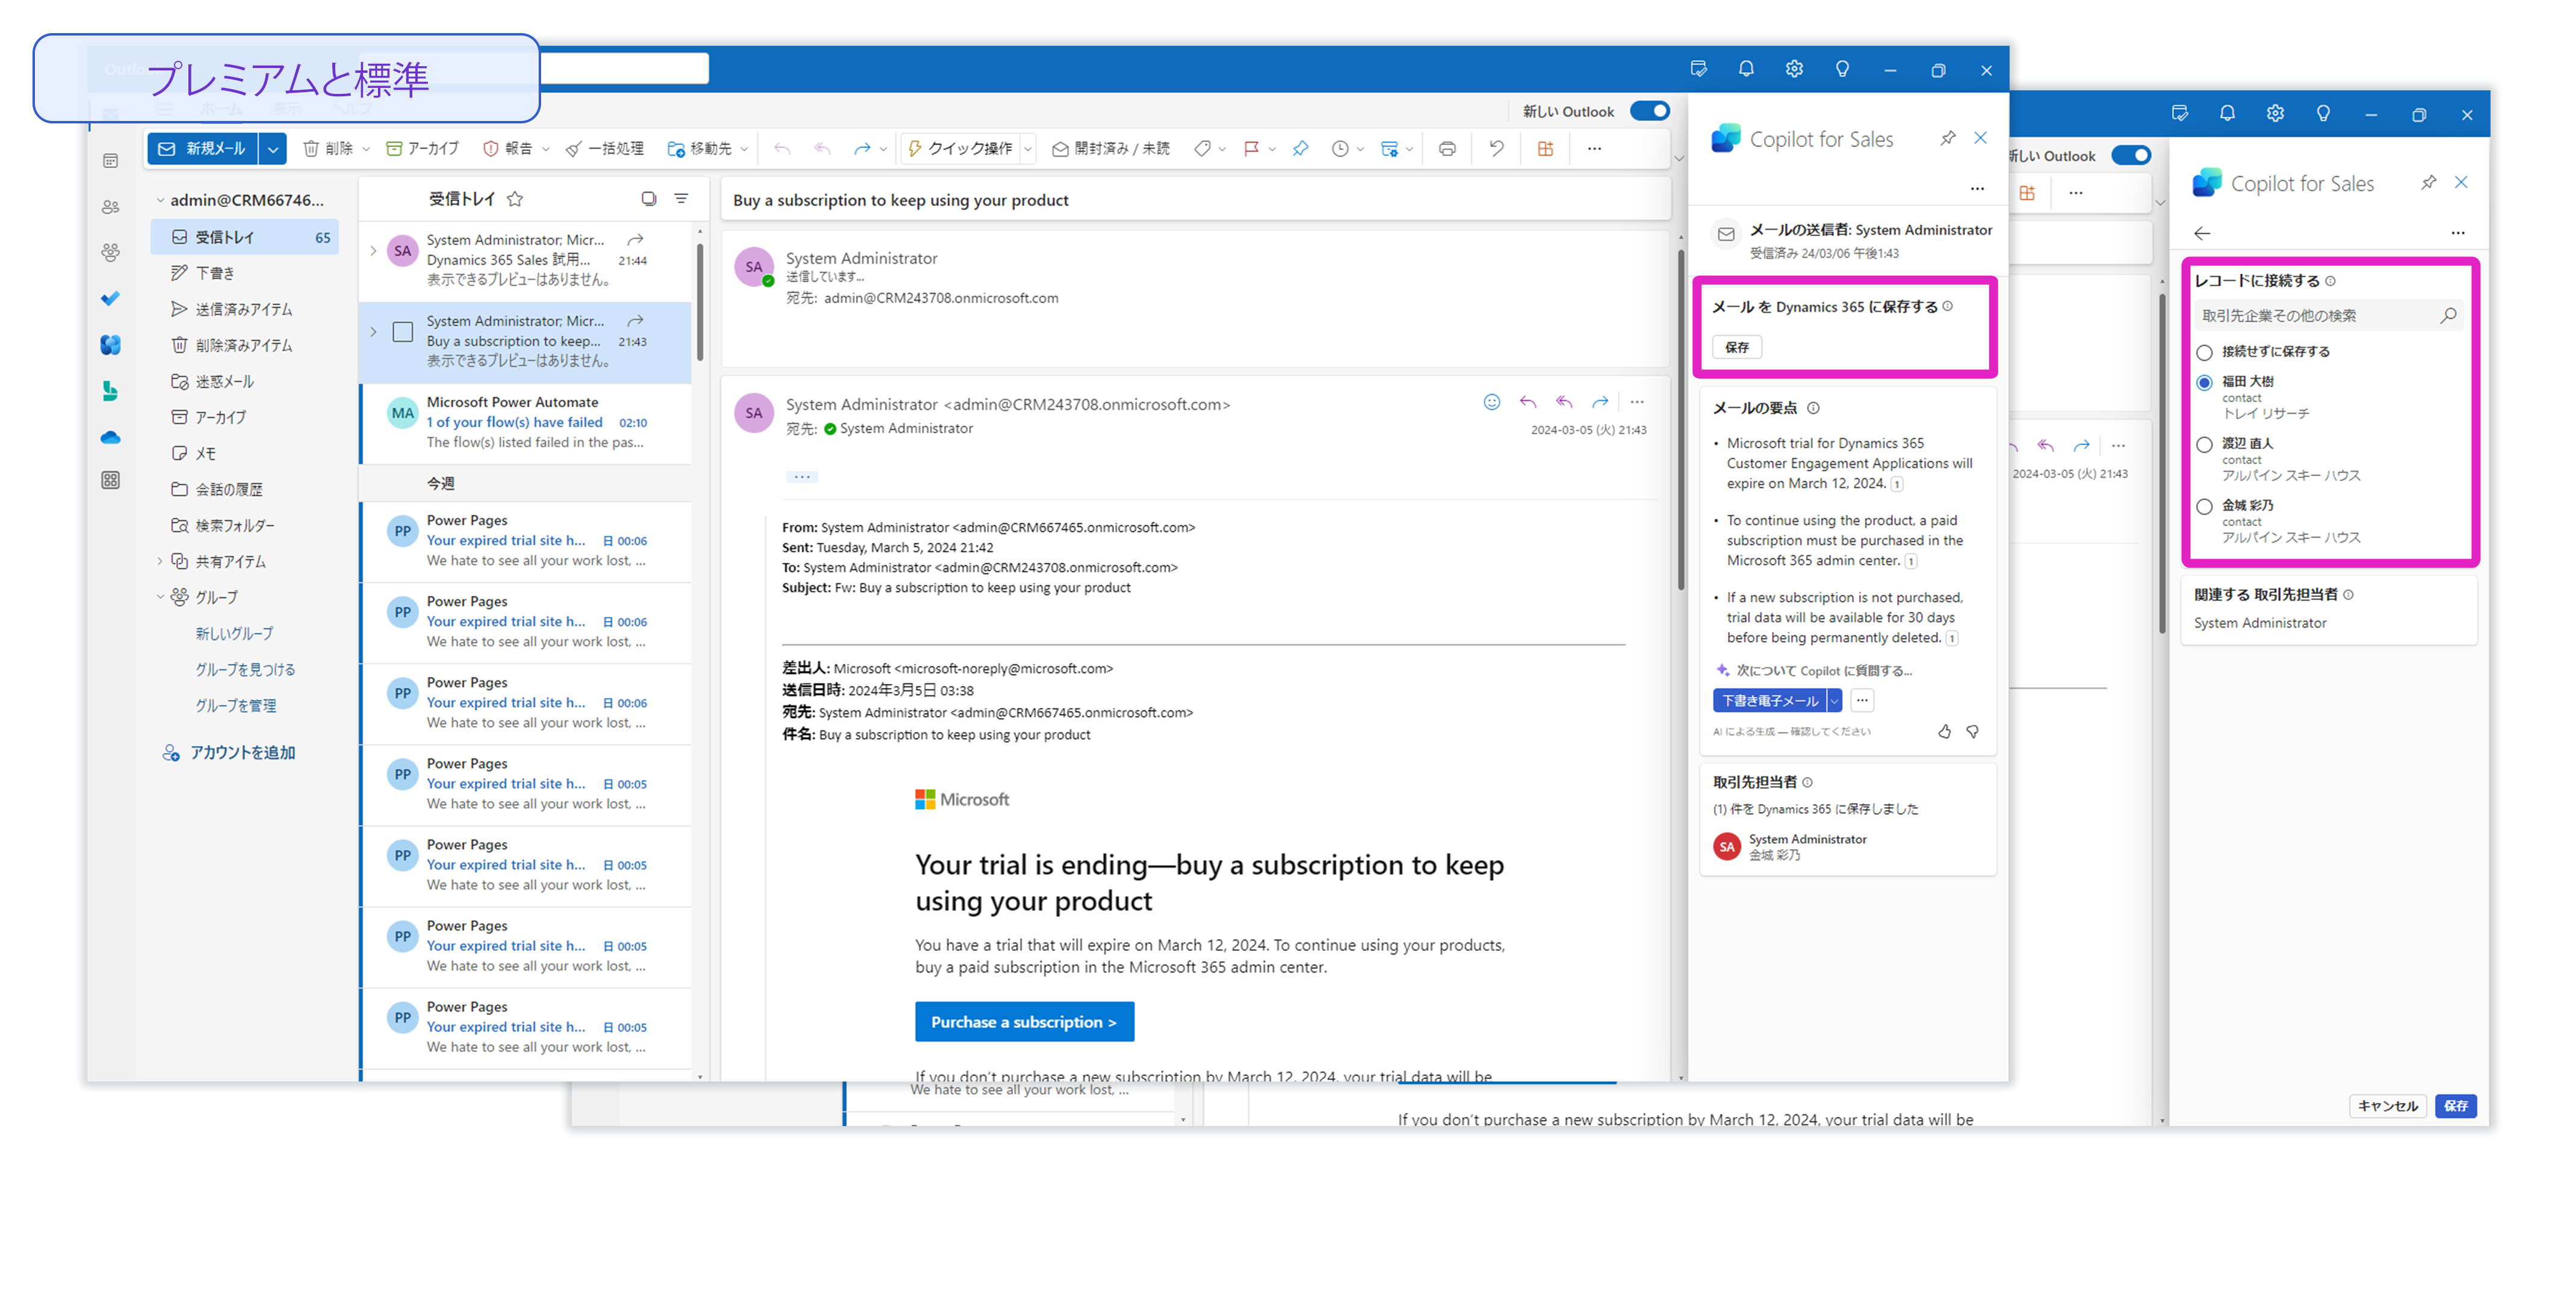Click the アーカイブ toolbar icon
Image resolution: width=2576 pixels, height=1300 pixels.
[394, 148]
